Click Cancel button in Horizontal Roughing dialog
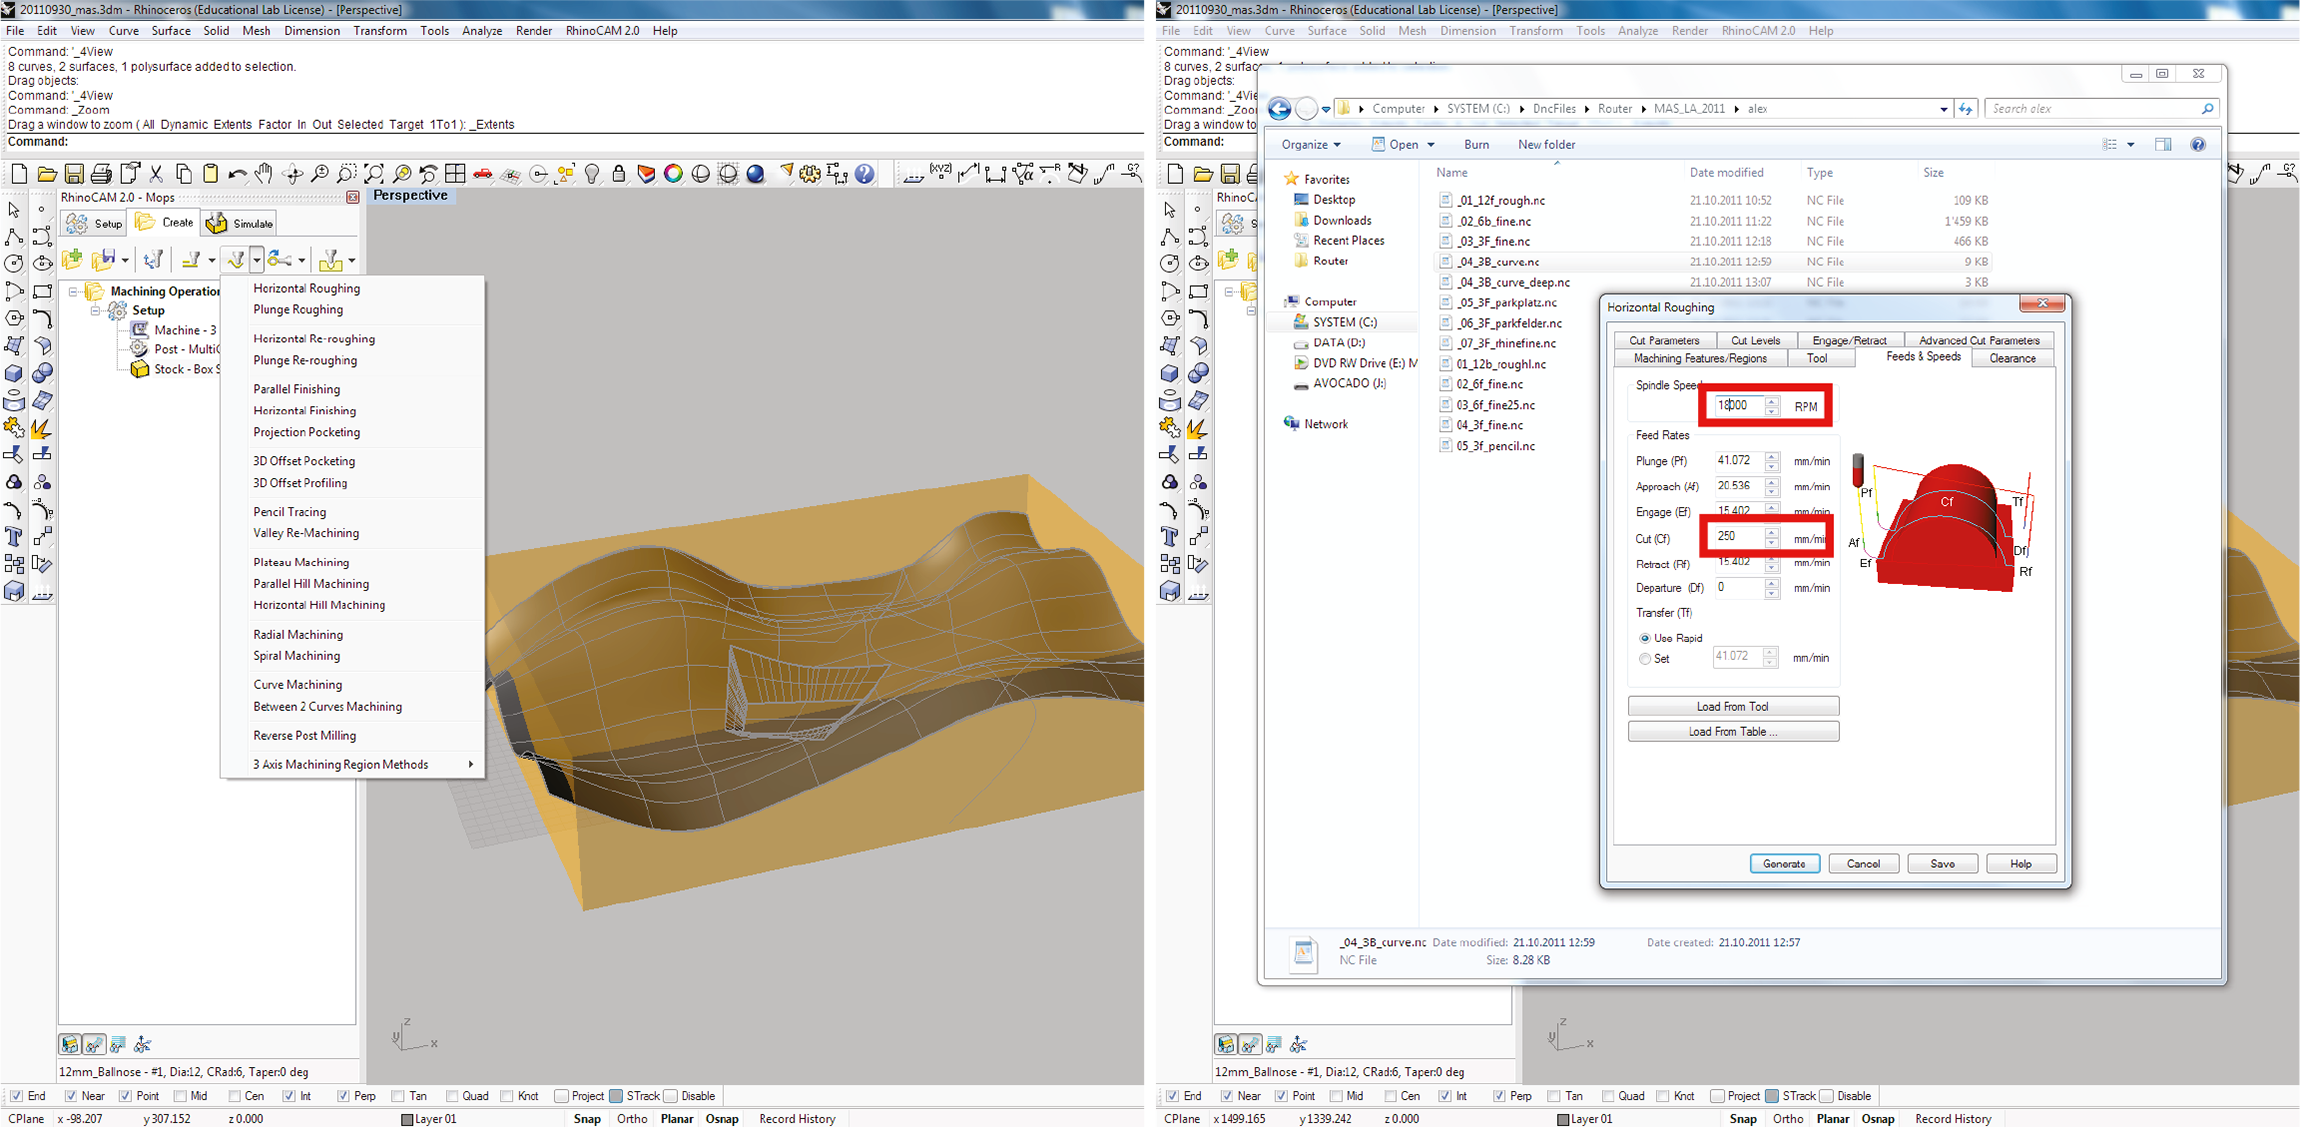The image size is (2300, 1128). (1863, 863)
